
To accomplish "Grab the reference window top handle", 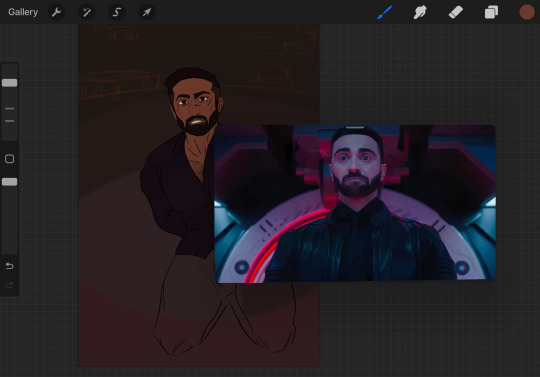I will click(355, 127).
